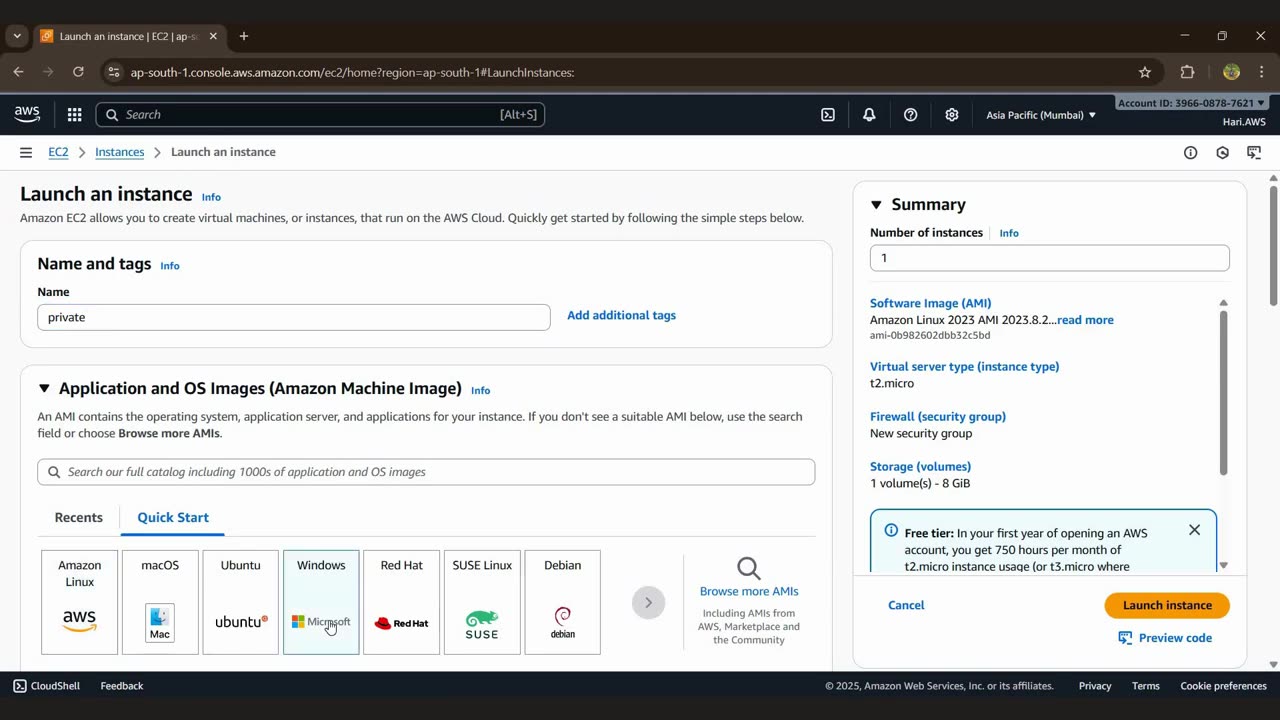
Task: Focus the AMI catalog search box
Action: [x=426, y=472]
